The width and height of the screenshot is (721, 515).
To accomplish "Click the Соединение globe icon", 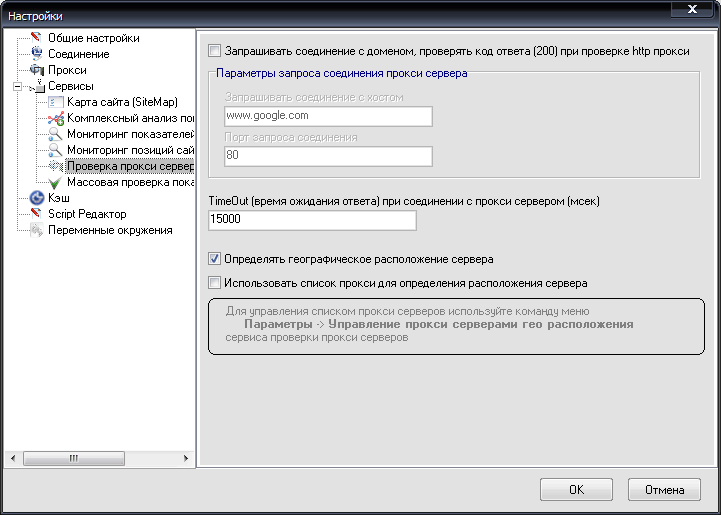I will [x=37, y=54].
